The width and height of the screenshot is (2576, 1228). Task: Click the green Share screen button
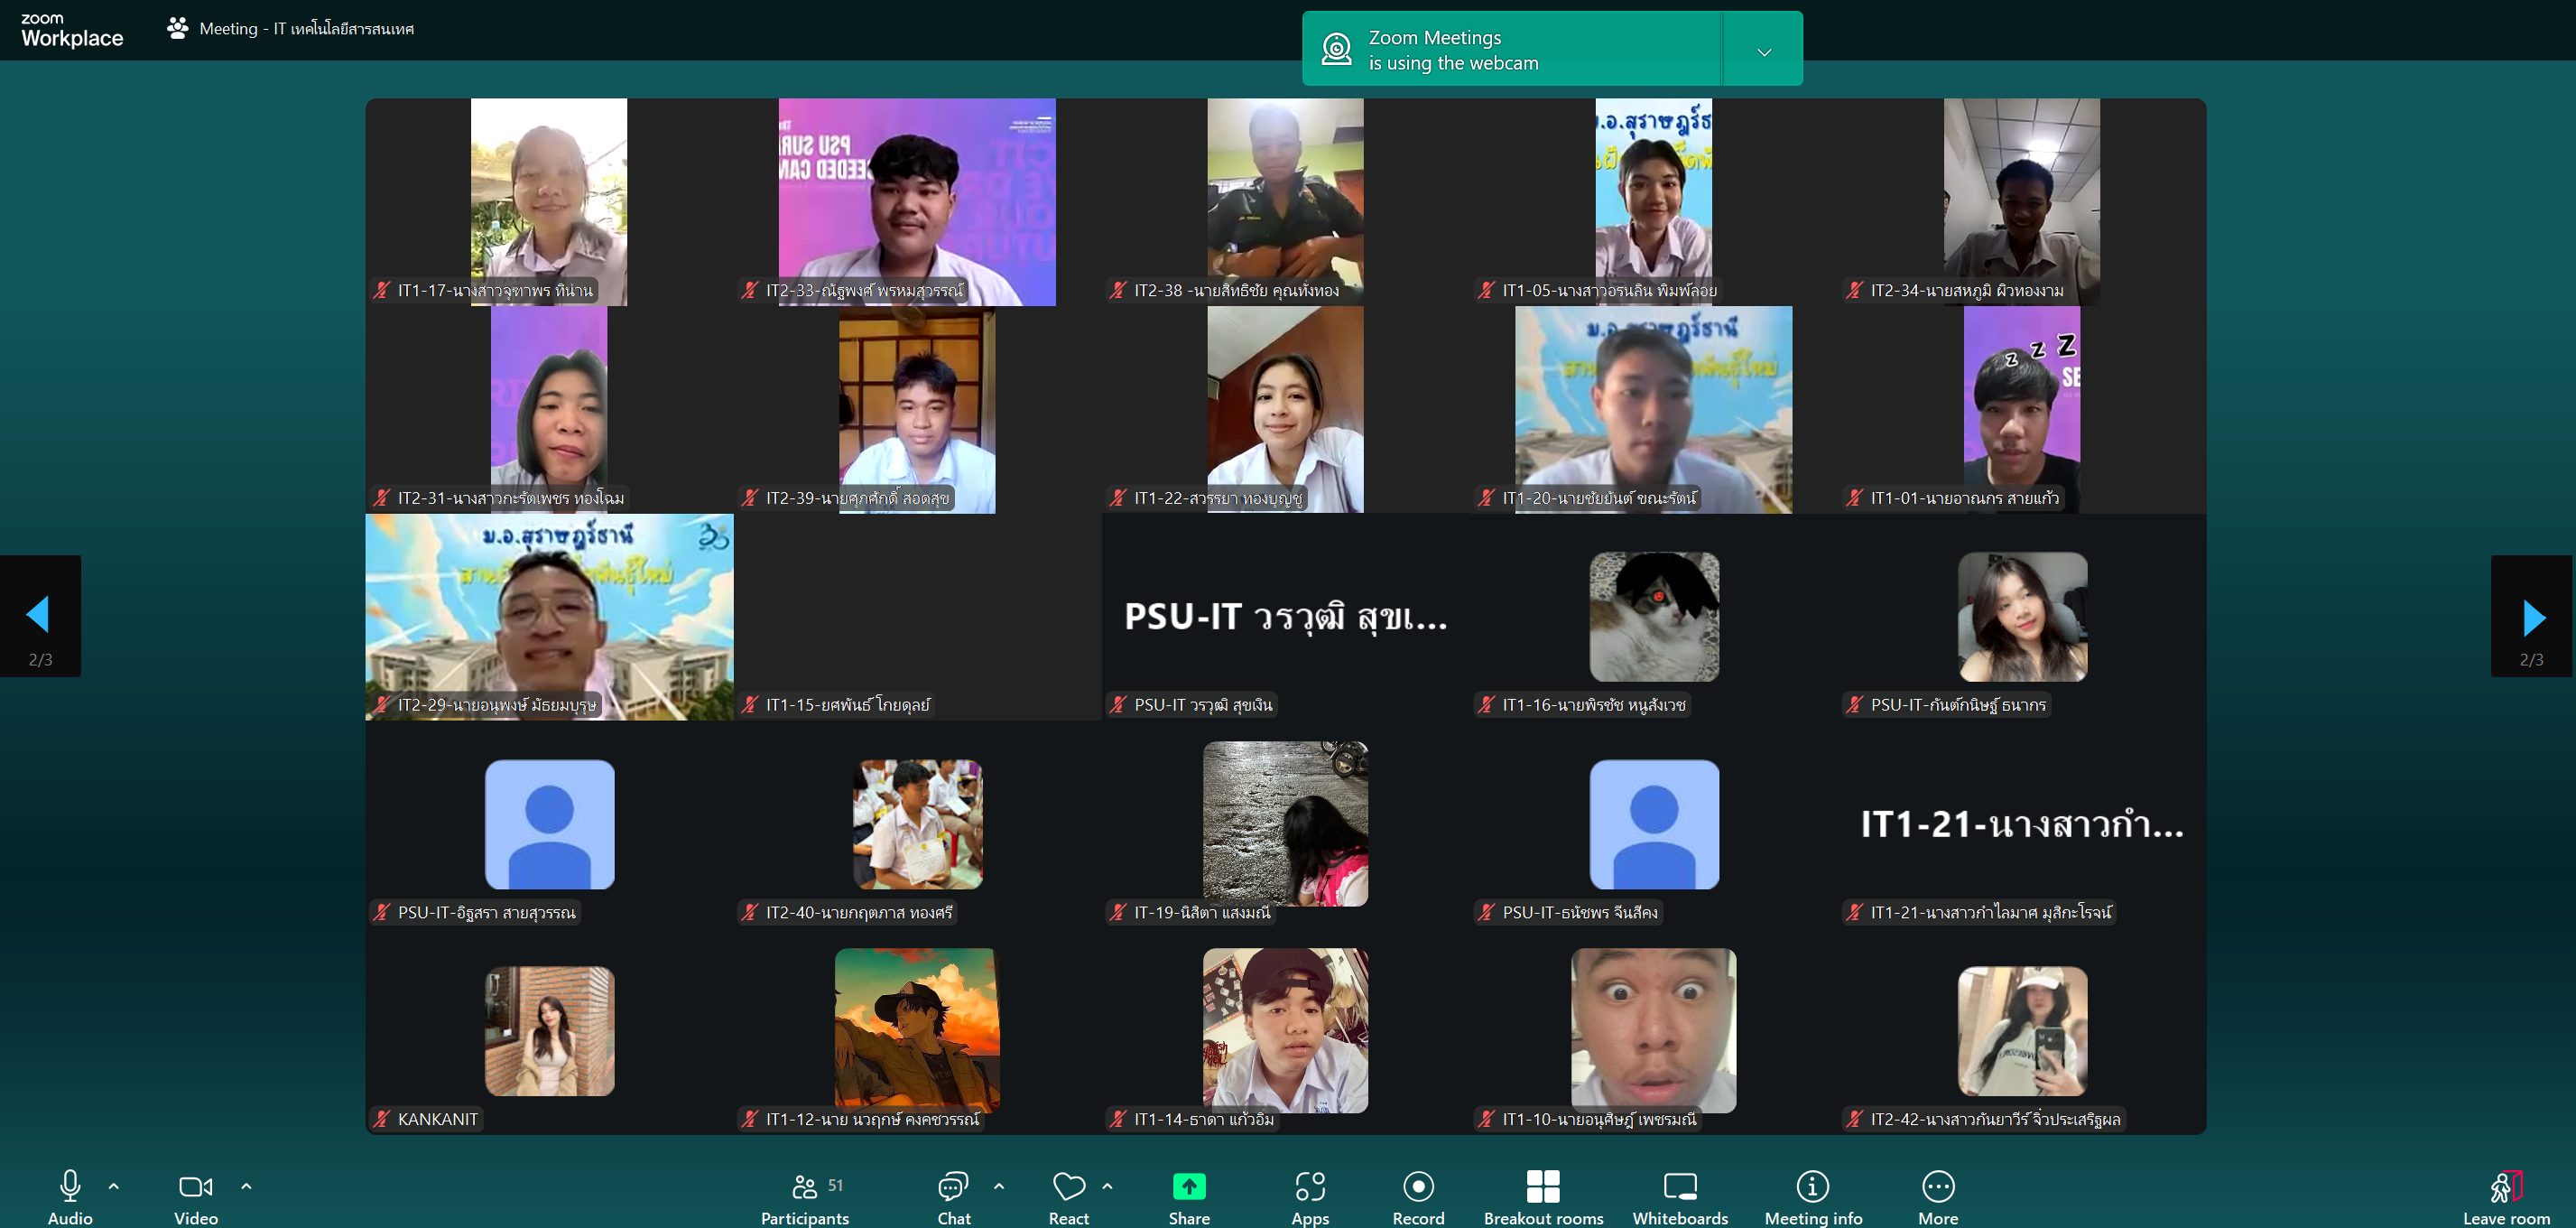click(1188, 1186)
